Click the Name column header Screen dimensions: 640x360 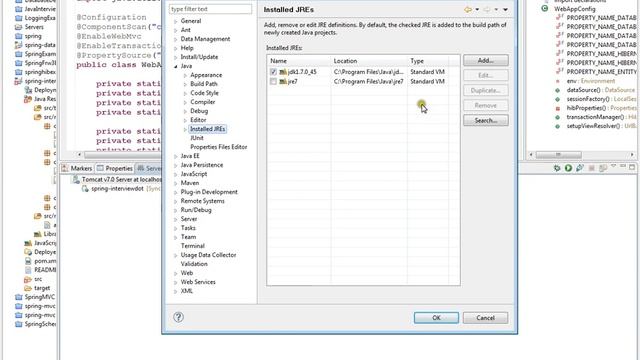(299, 61)
